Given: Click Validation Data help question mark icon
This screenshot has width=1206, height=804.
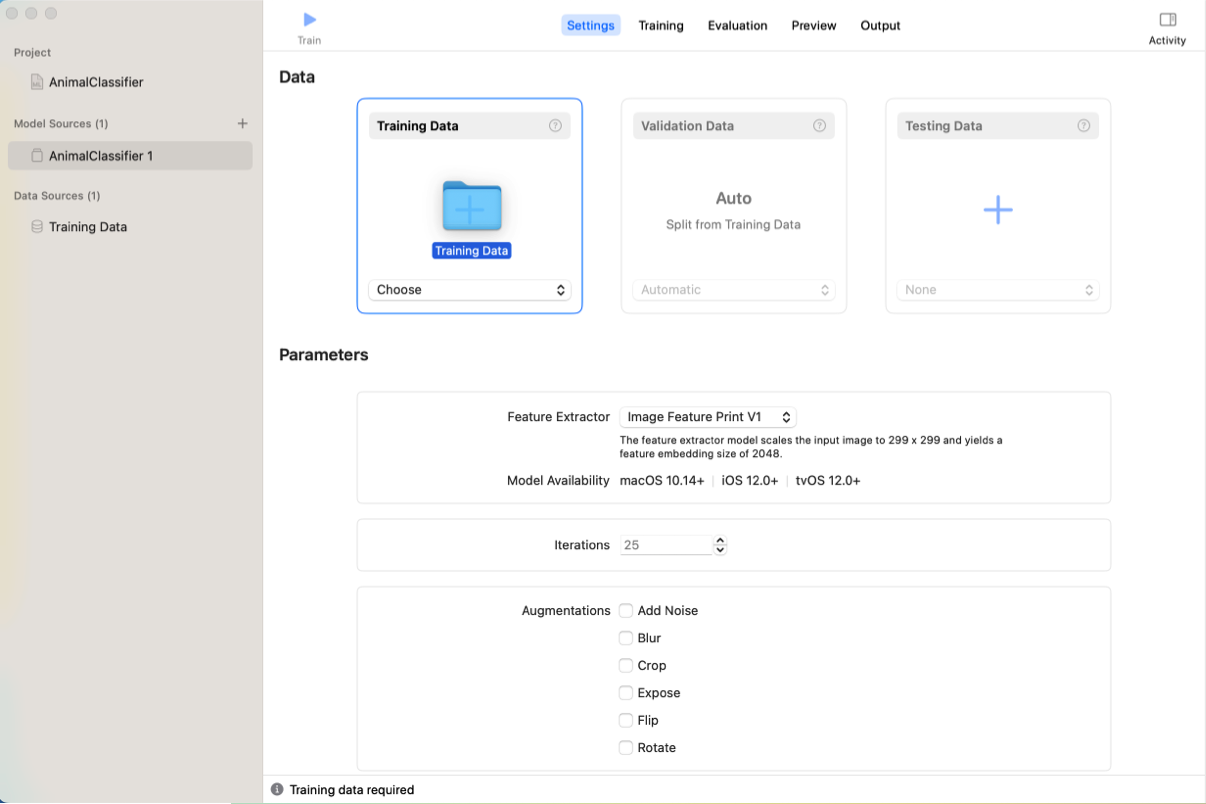Looking at the screenshot, I should tap(819, 126).
